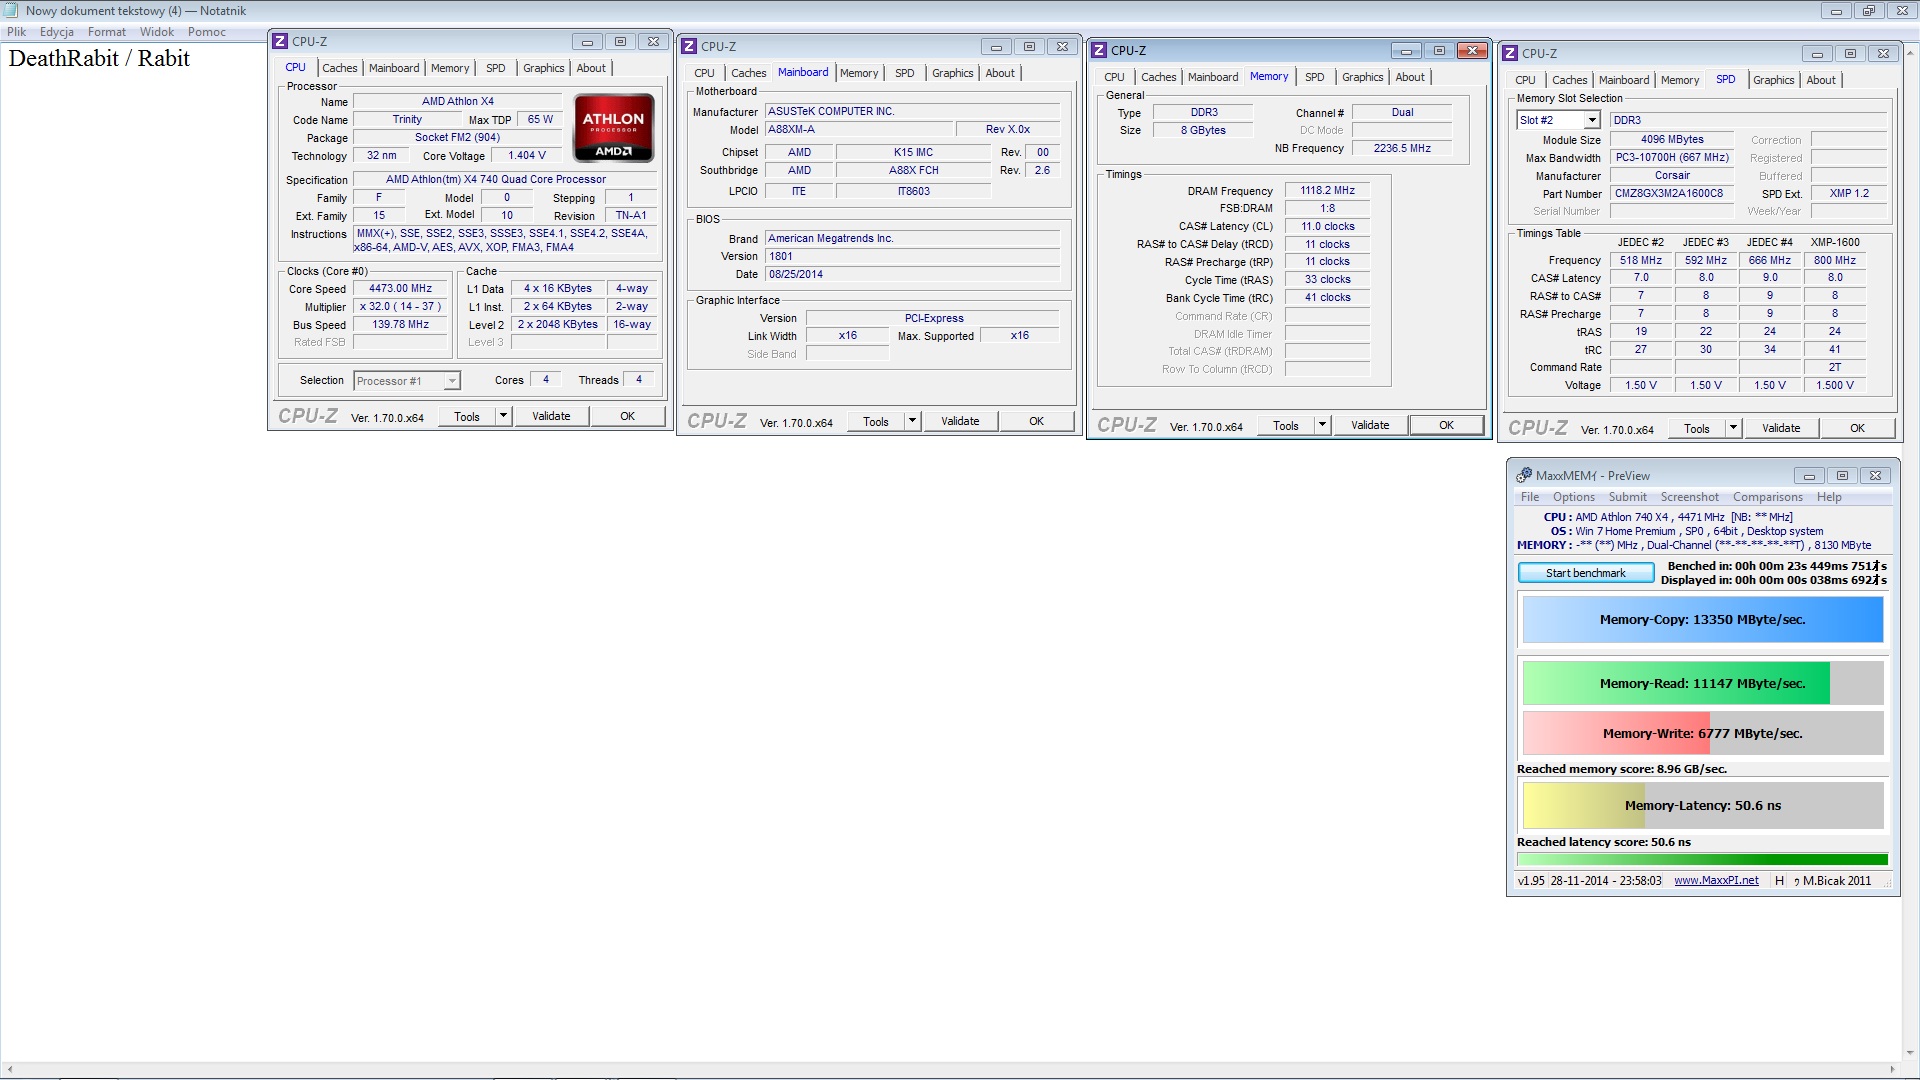Click the CPU-Z icon in first window title
The height and width of the screenshot is (1080, 1920).
coord(281,41)
